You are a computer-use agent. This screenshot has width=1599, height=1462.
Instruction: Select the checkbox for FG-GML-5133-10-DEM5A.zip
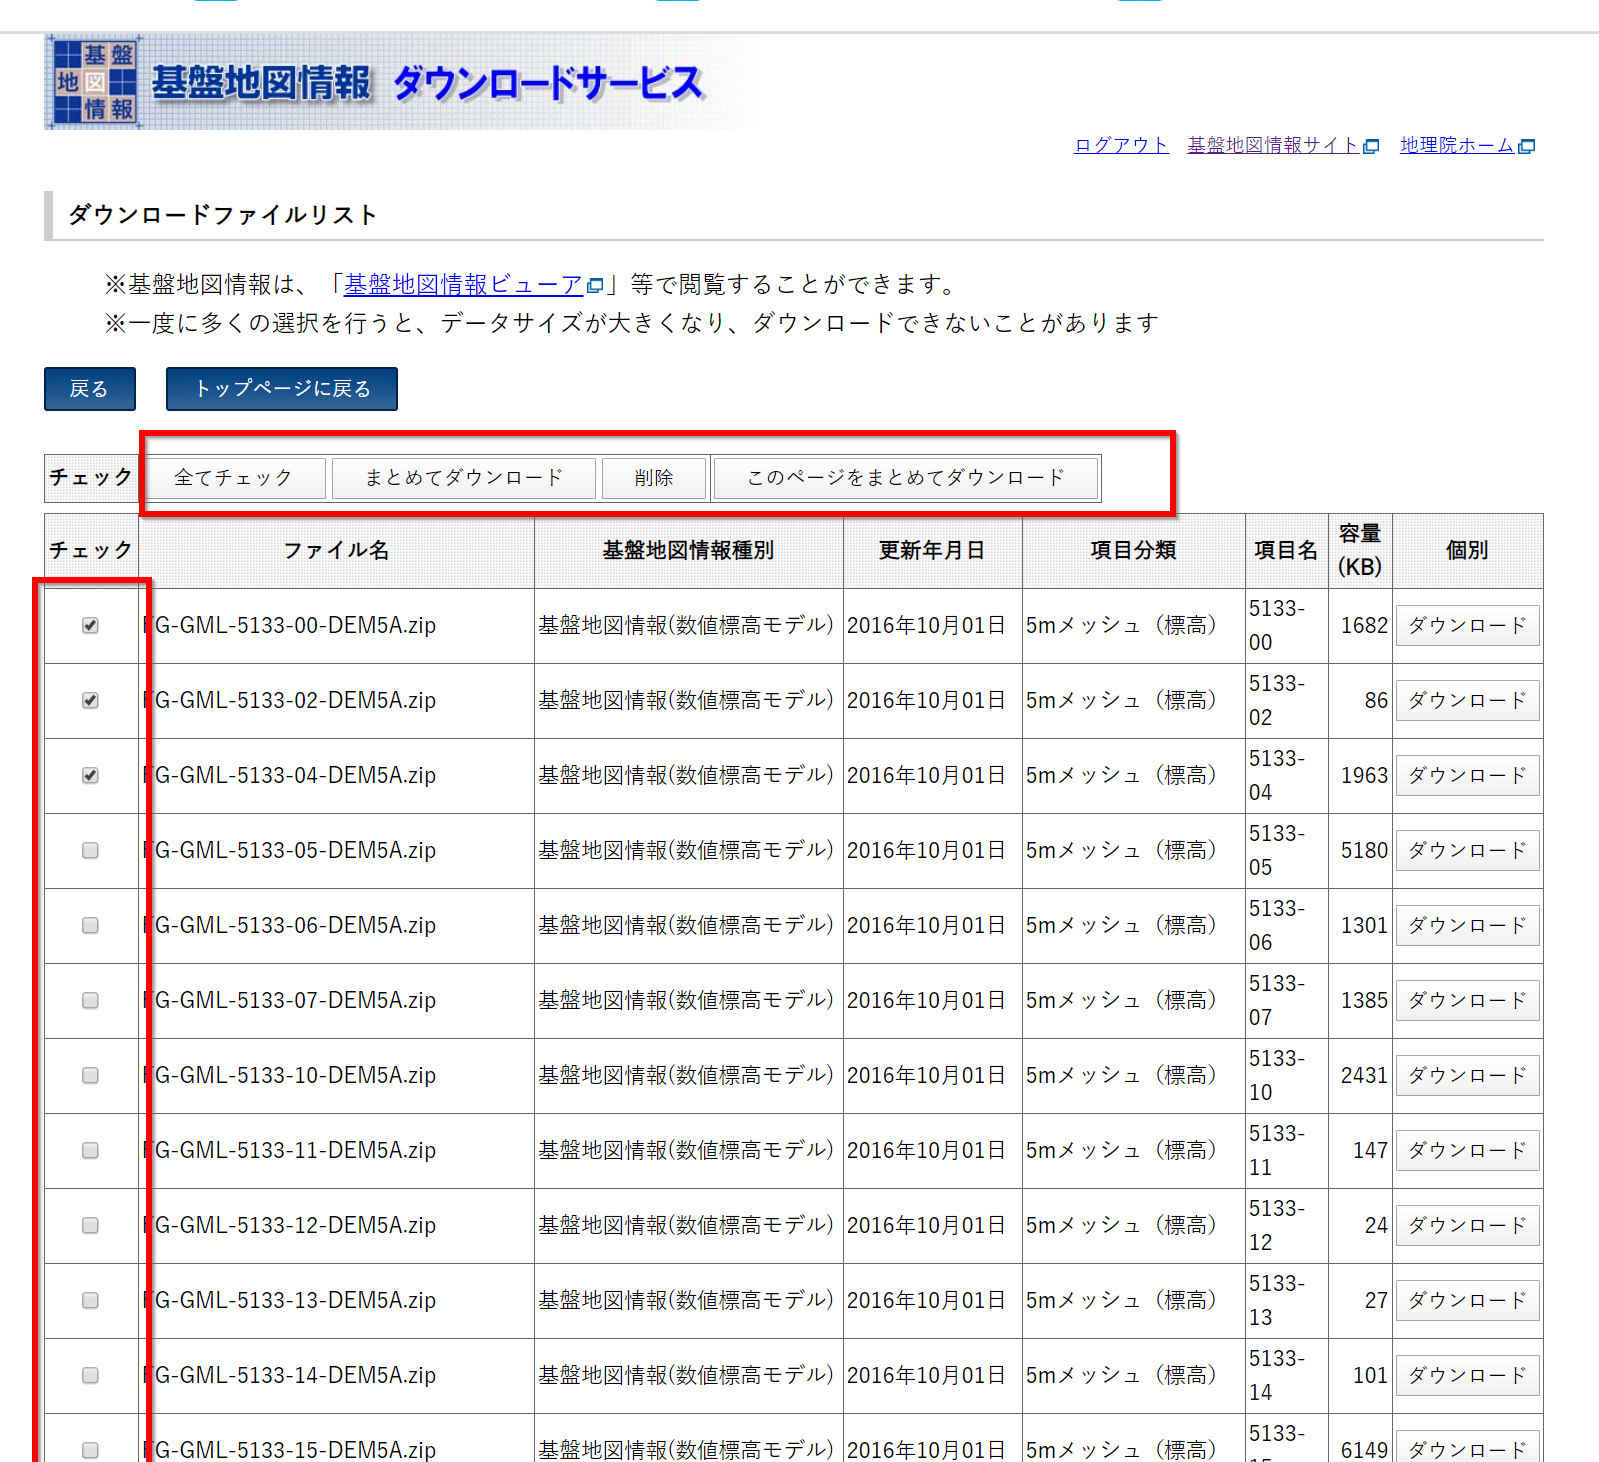pos(90,1076)
